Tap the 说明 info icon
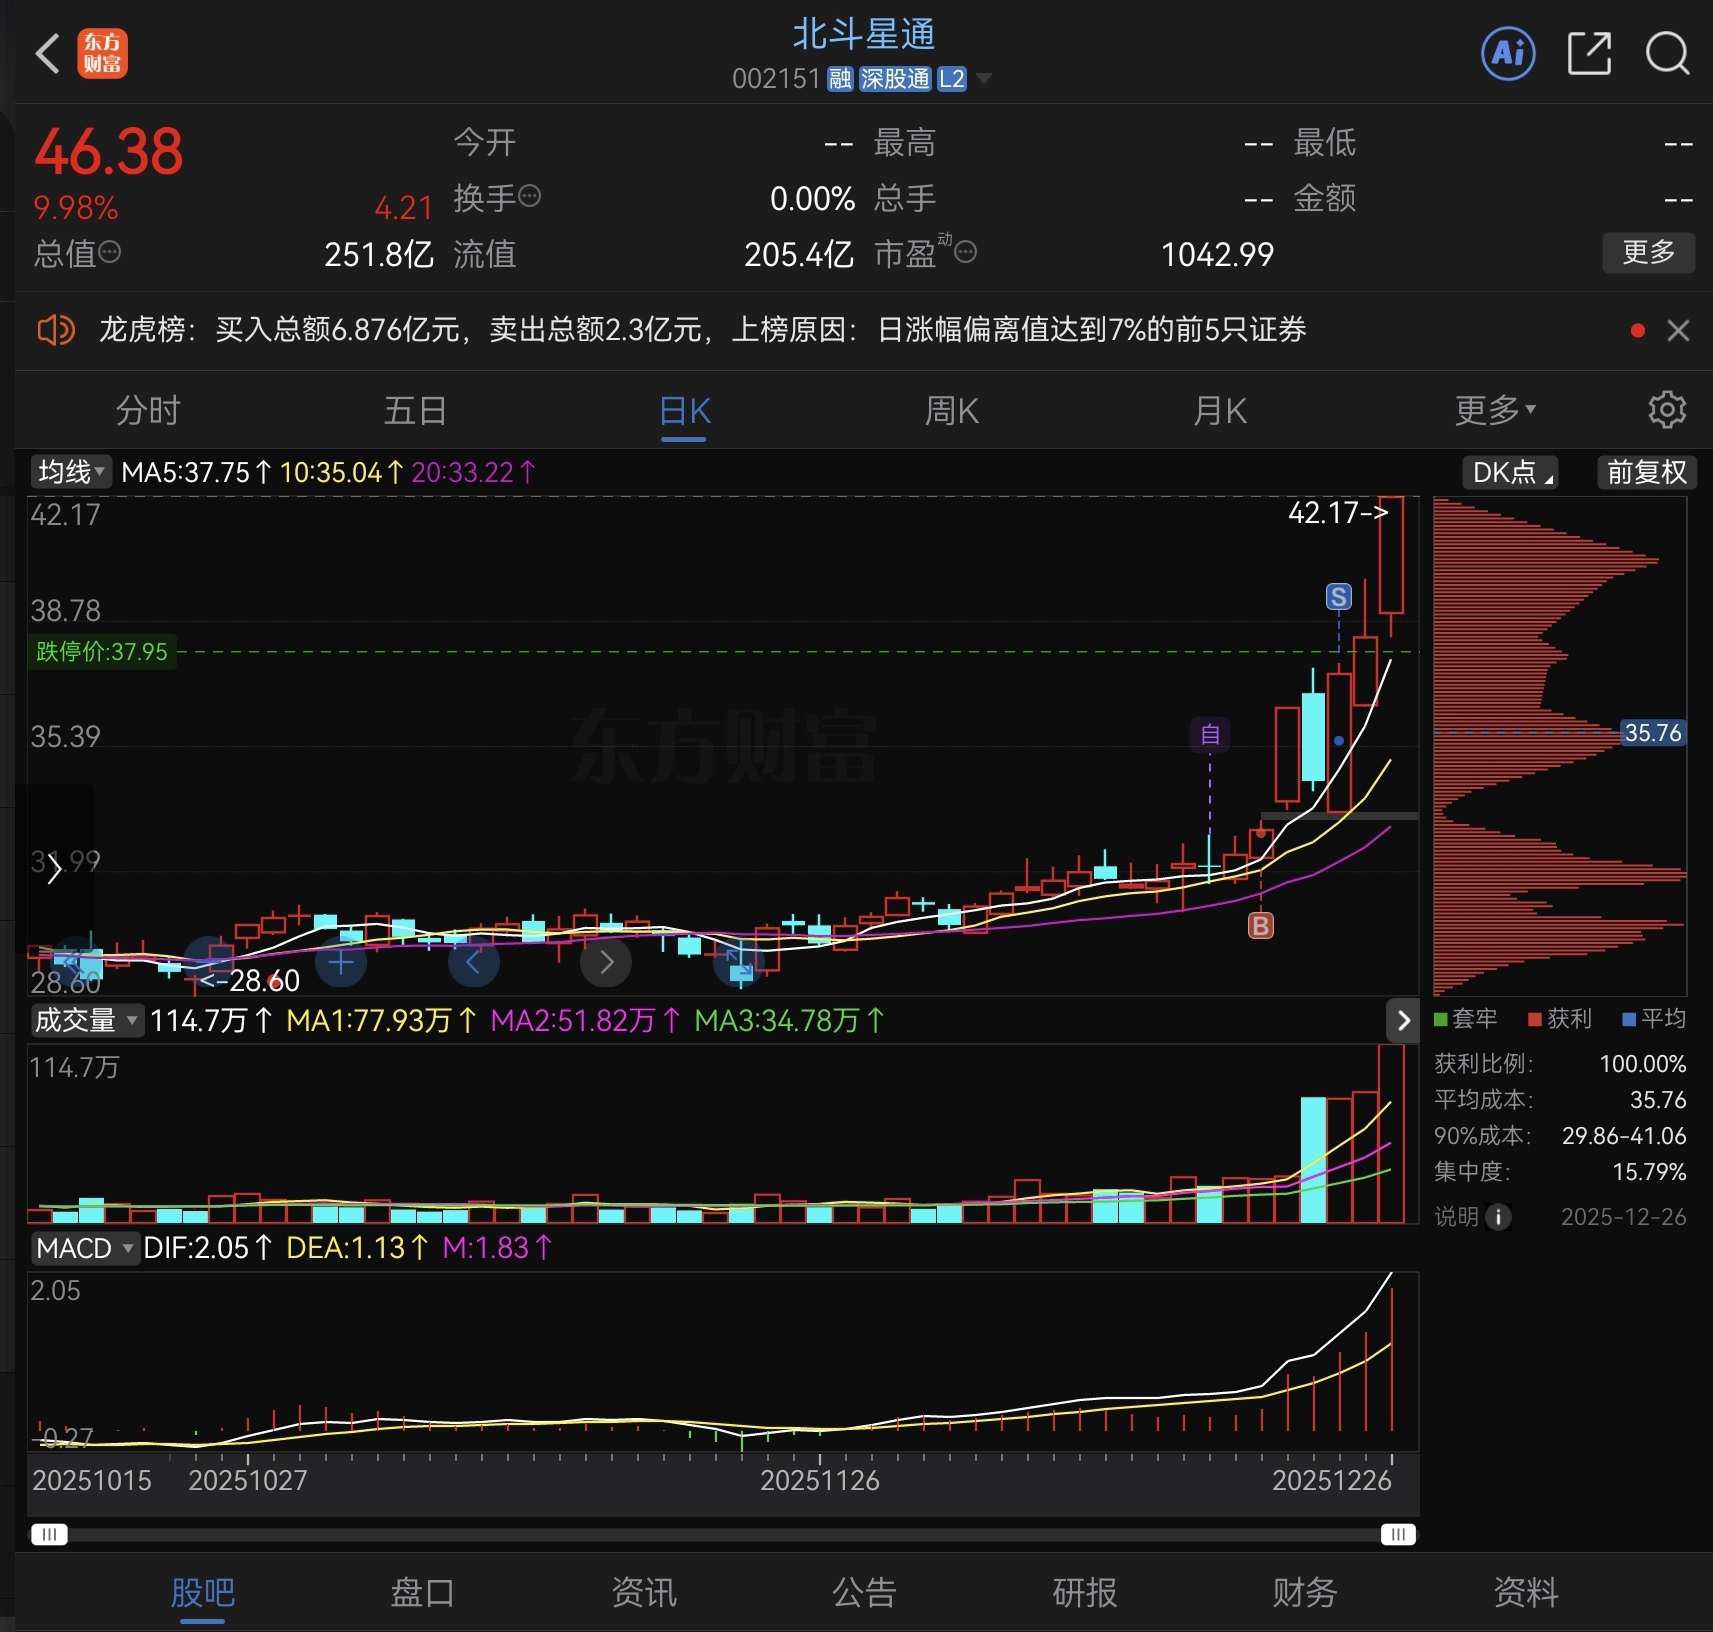Screen dimensions: 1713x1632 coord(1498,1217)
